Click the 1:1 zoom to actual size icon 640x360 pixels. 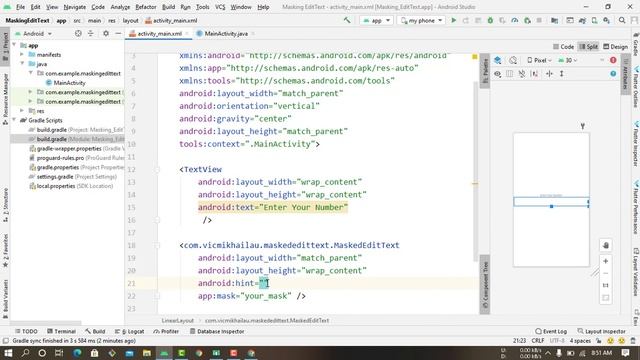click(606, 285)
